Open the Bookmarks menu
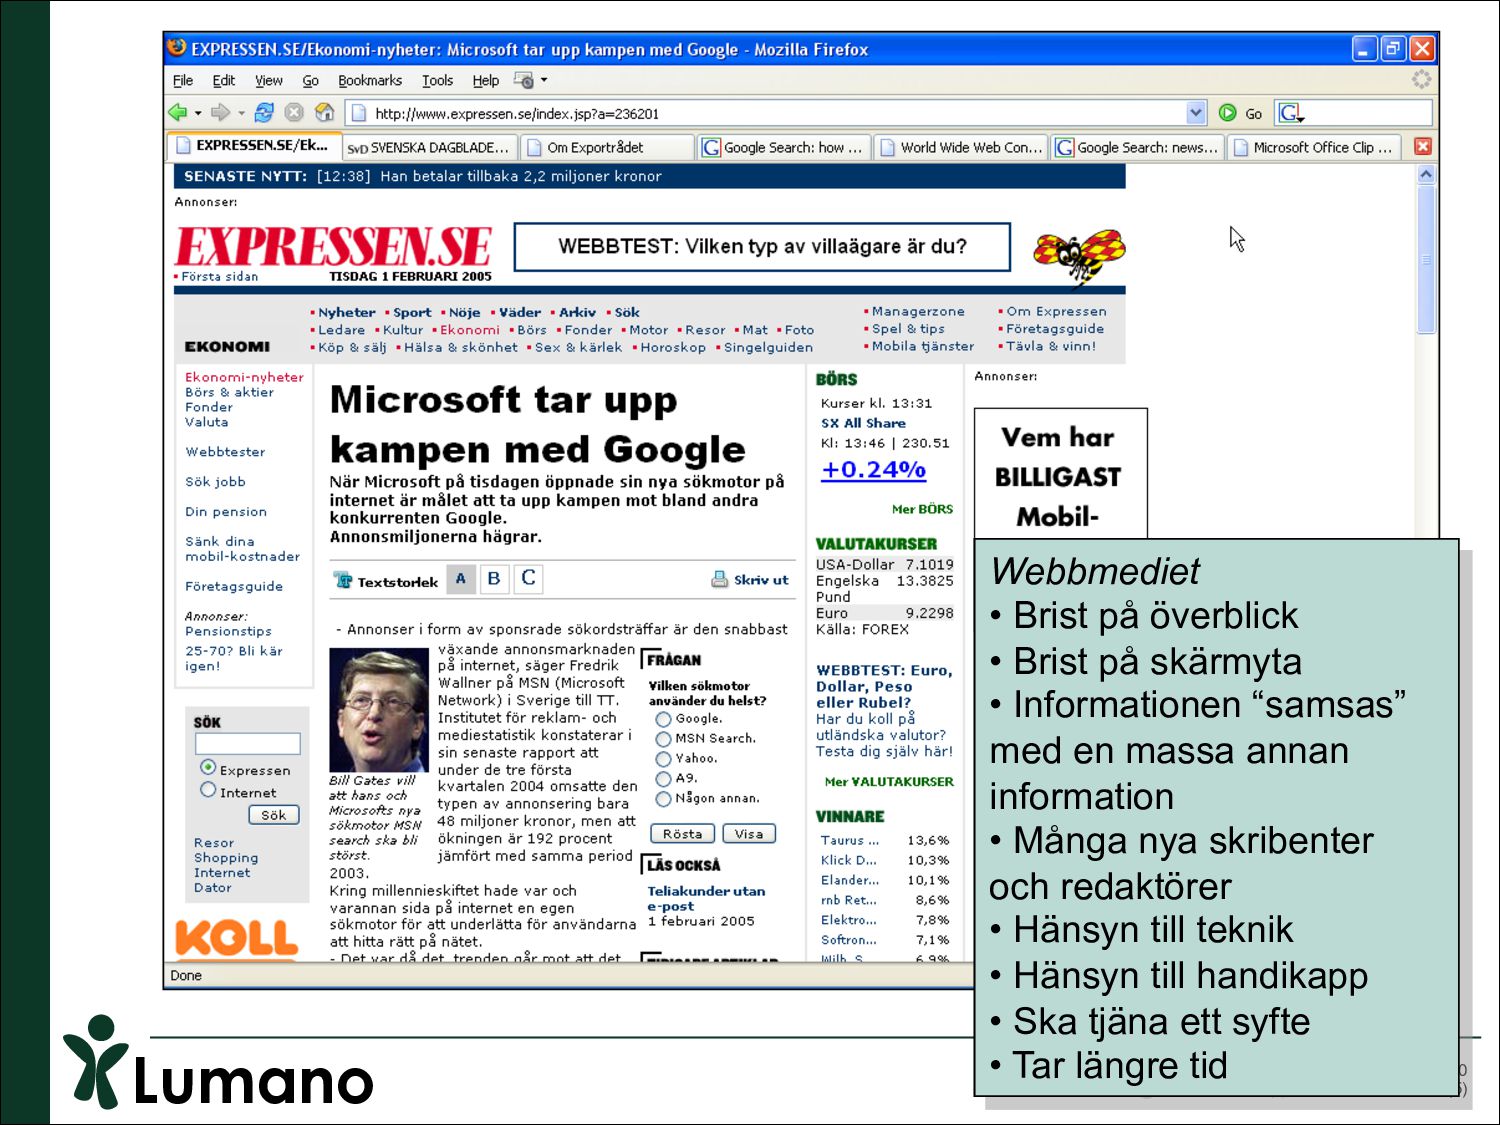Image resolution: width=1500 pixels, height=1125 pixels. pos(369,80)
